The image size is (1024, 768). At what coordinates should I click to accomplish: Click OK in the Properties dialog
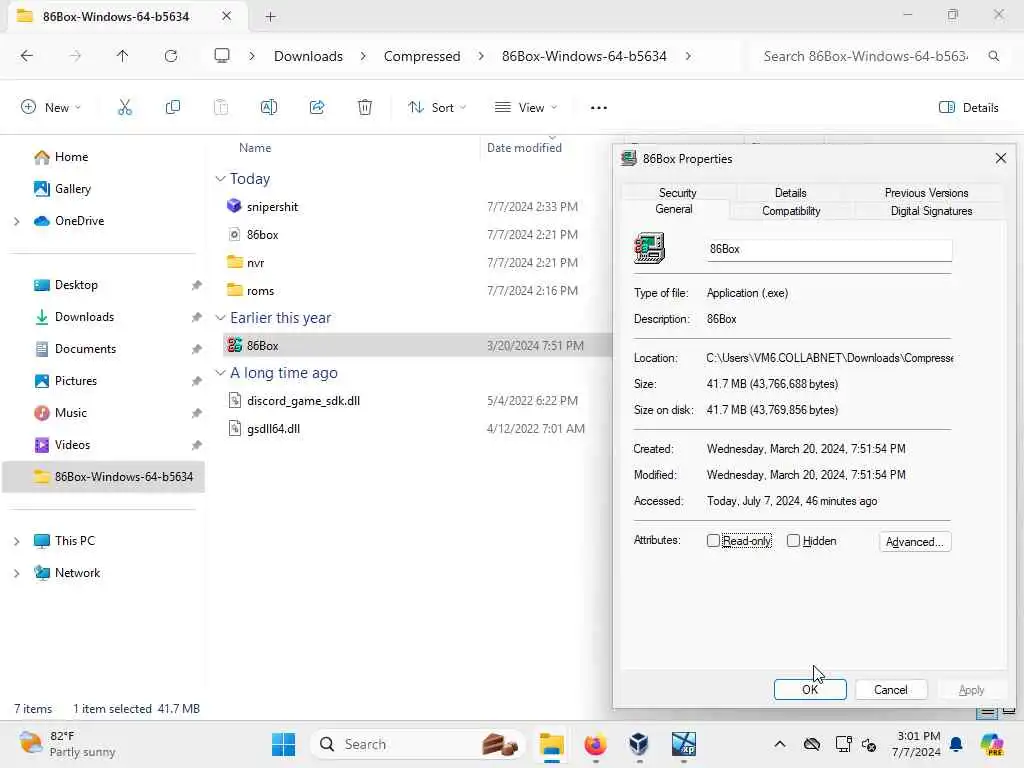pyautogui.click(x=810, y=690)
